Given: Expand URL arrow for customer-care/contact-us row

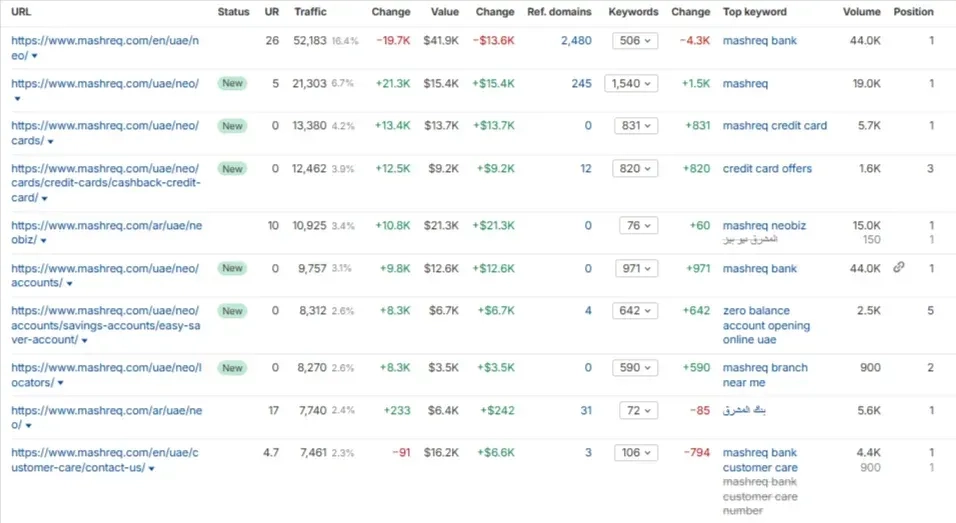Looking at the screenshot, I should (152, 469).
